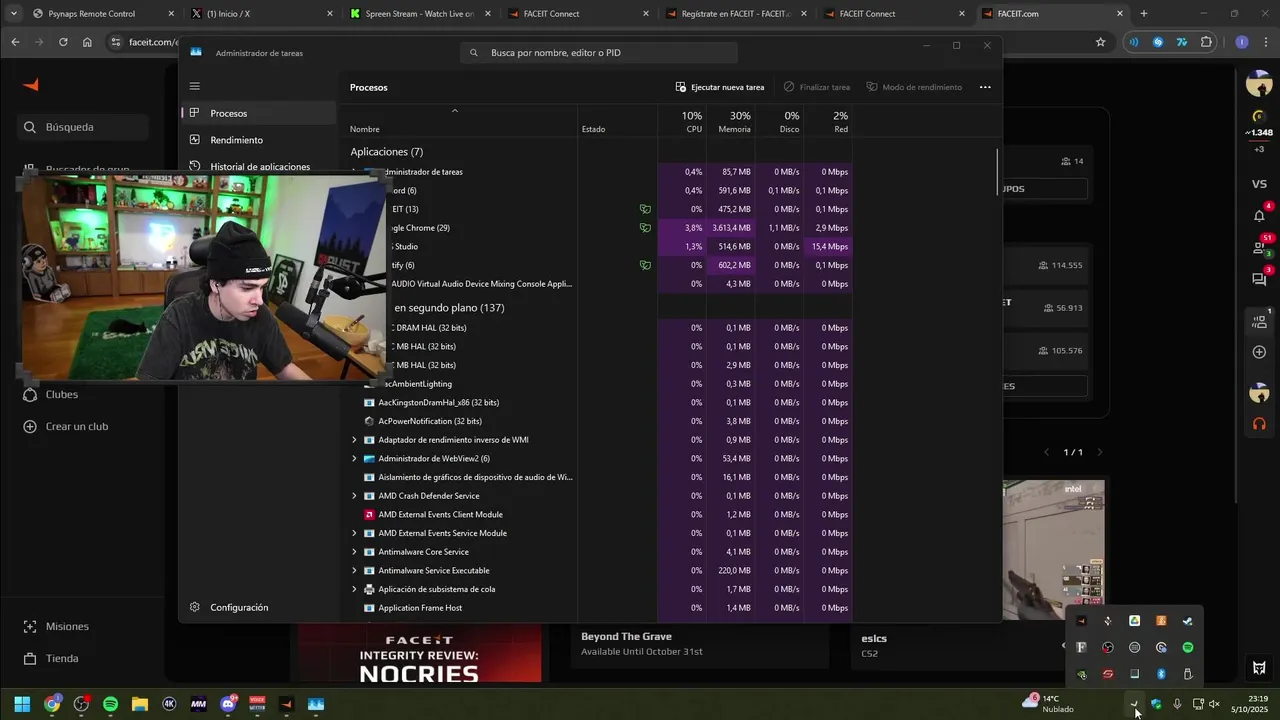Screen dimensions: 1280x720
Task: Open File Explorer from taskbar
Action: (139, 704)
